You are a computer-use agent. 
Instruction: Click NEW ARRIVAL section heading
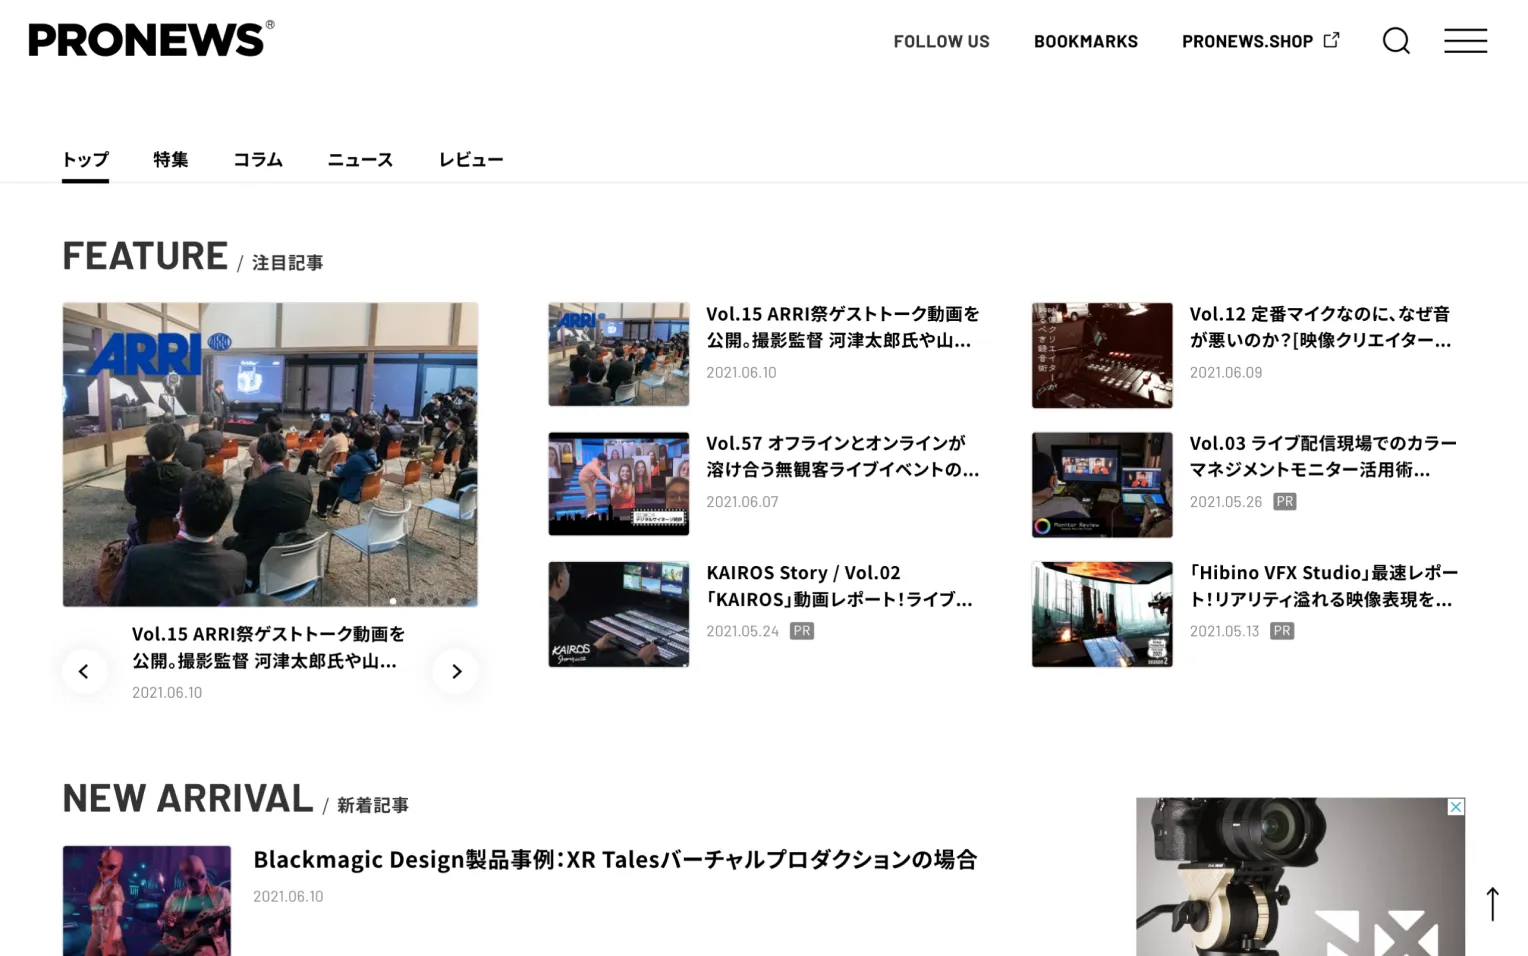(x=188, y=798)
